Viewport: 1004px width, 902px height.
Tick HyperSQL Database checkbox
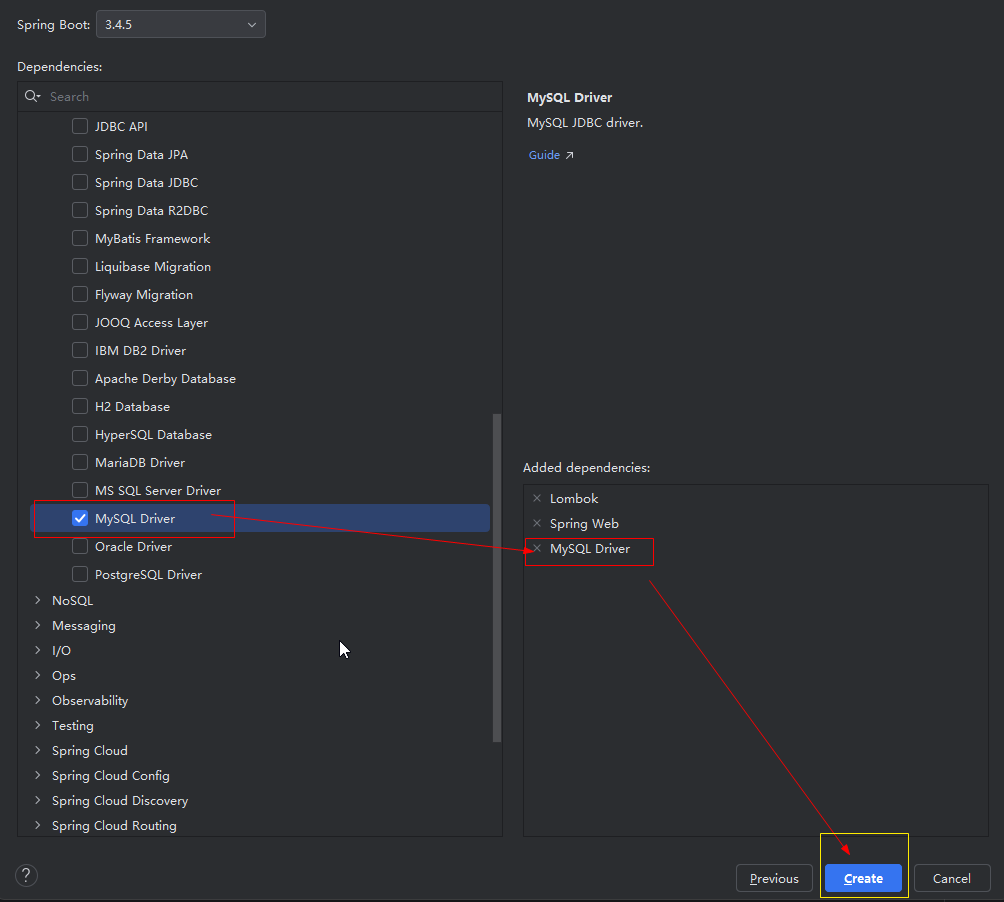(80, 434)
